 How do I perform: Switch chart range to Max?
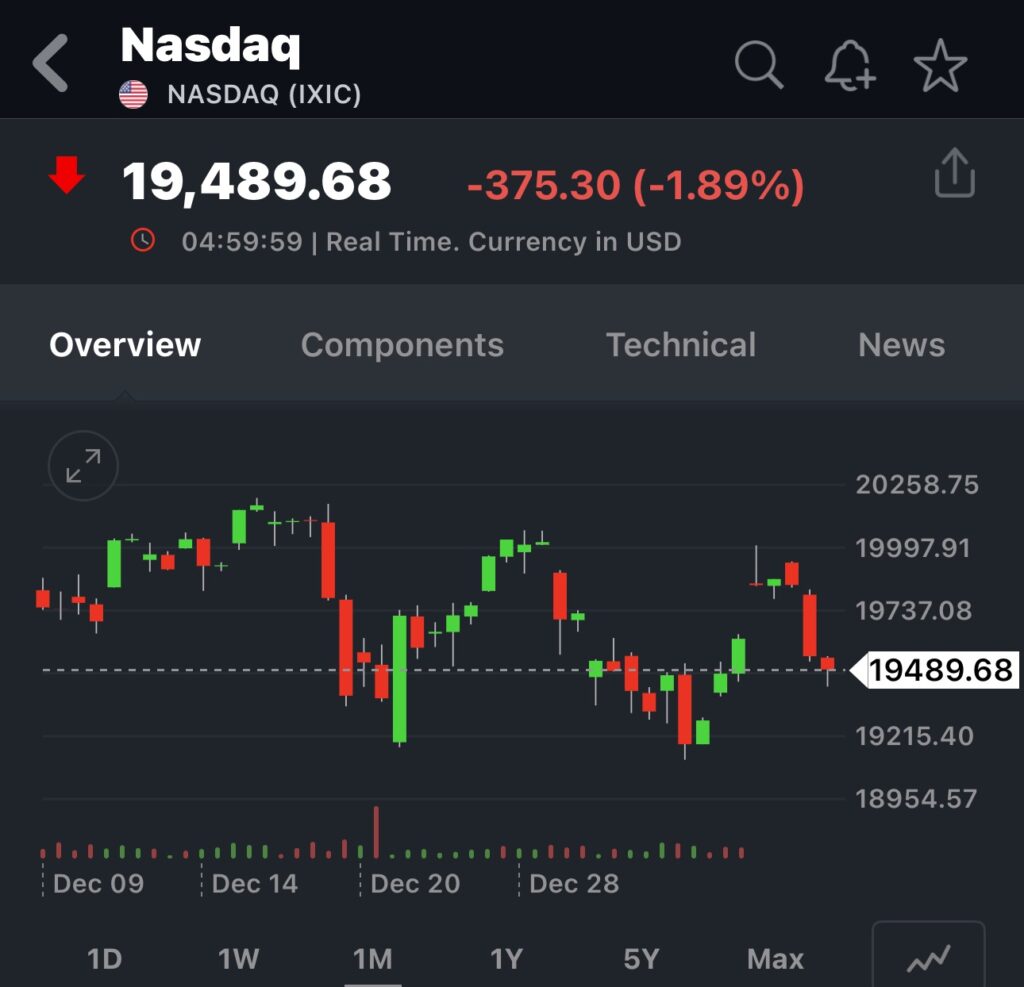click(x=775, y=959)
